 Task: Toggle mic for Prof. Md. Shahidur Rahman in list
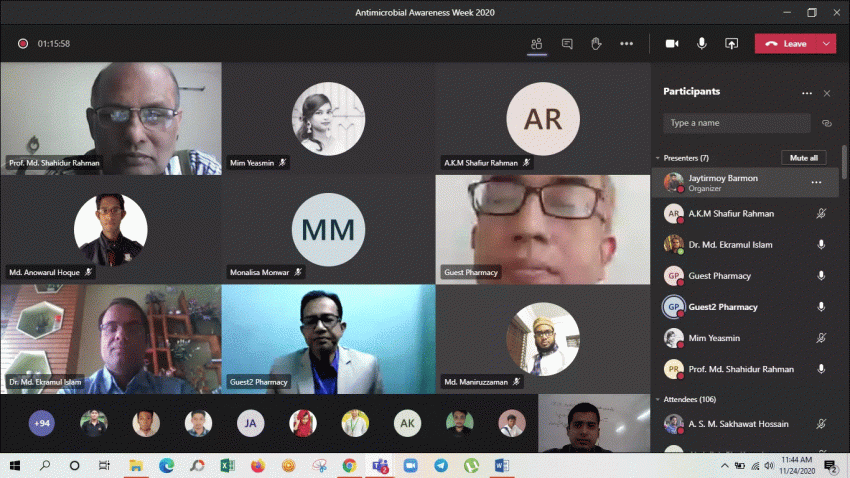(821, 369)
